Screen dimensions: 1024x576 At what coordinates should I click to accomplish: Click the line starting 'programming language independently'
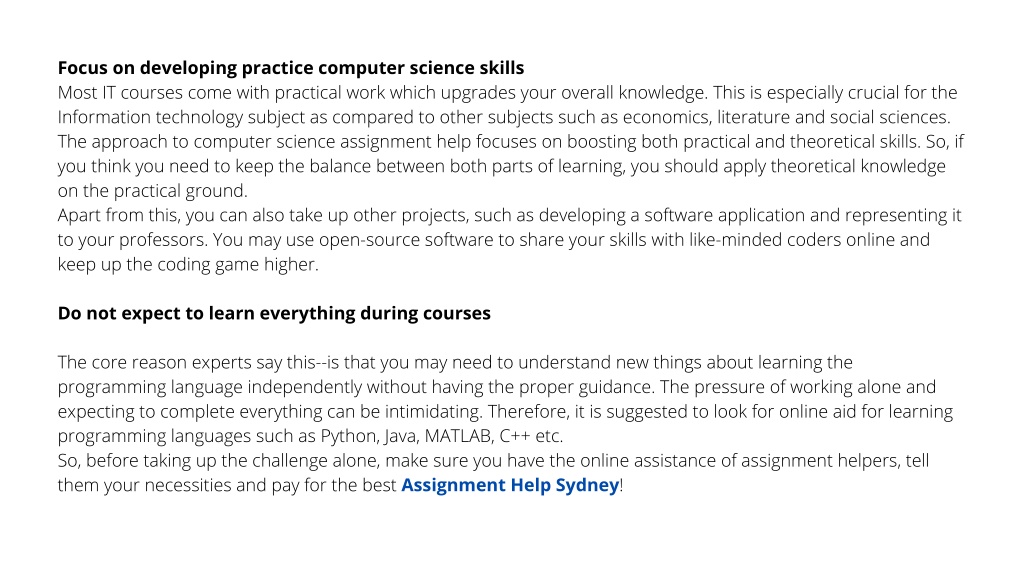(x=496, y=387)
